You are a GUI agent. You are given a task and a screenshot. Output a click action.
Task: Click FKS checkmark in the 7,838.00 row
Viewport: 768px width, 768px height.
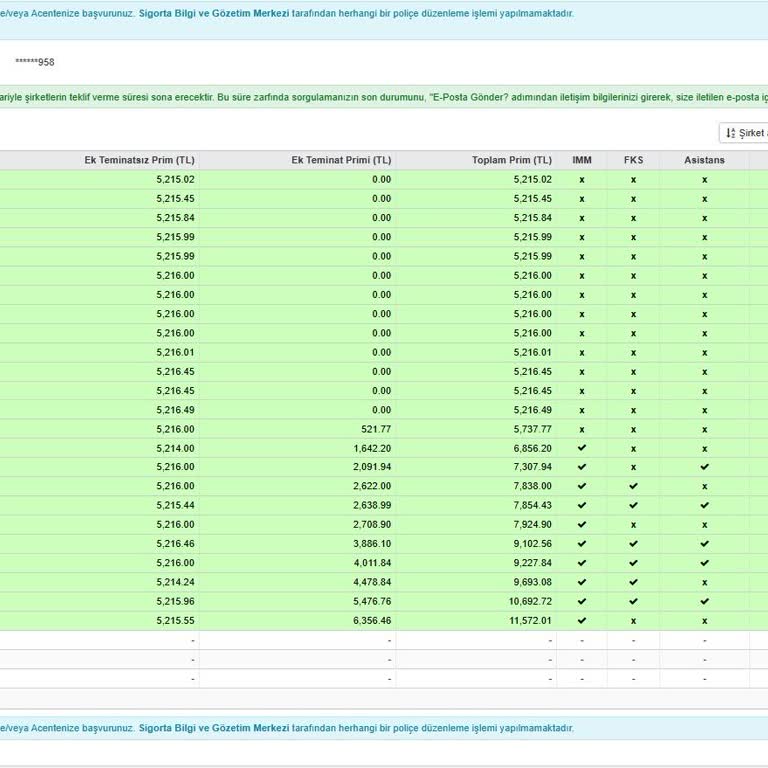pos(633,486)
